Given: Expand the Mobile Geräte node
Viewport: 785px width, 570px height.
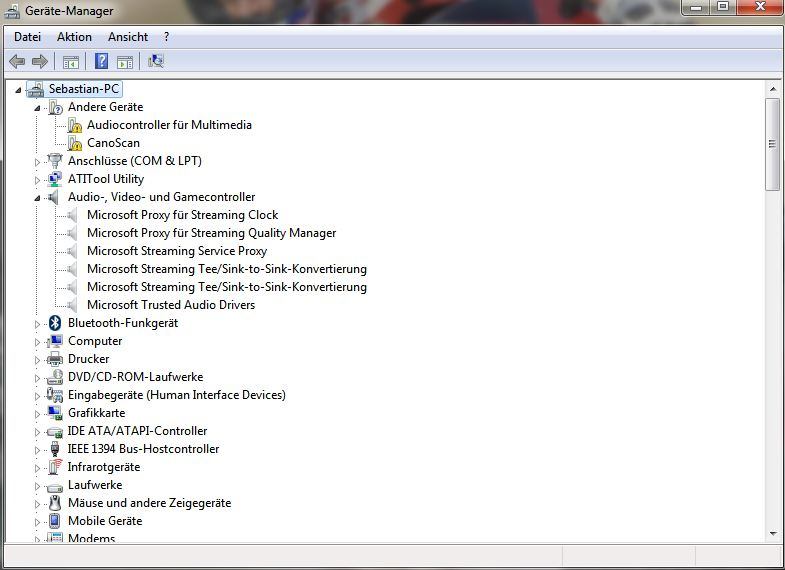Looking at the screenshot, I should [37, 522].
